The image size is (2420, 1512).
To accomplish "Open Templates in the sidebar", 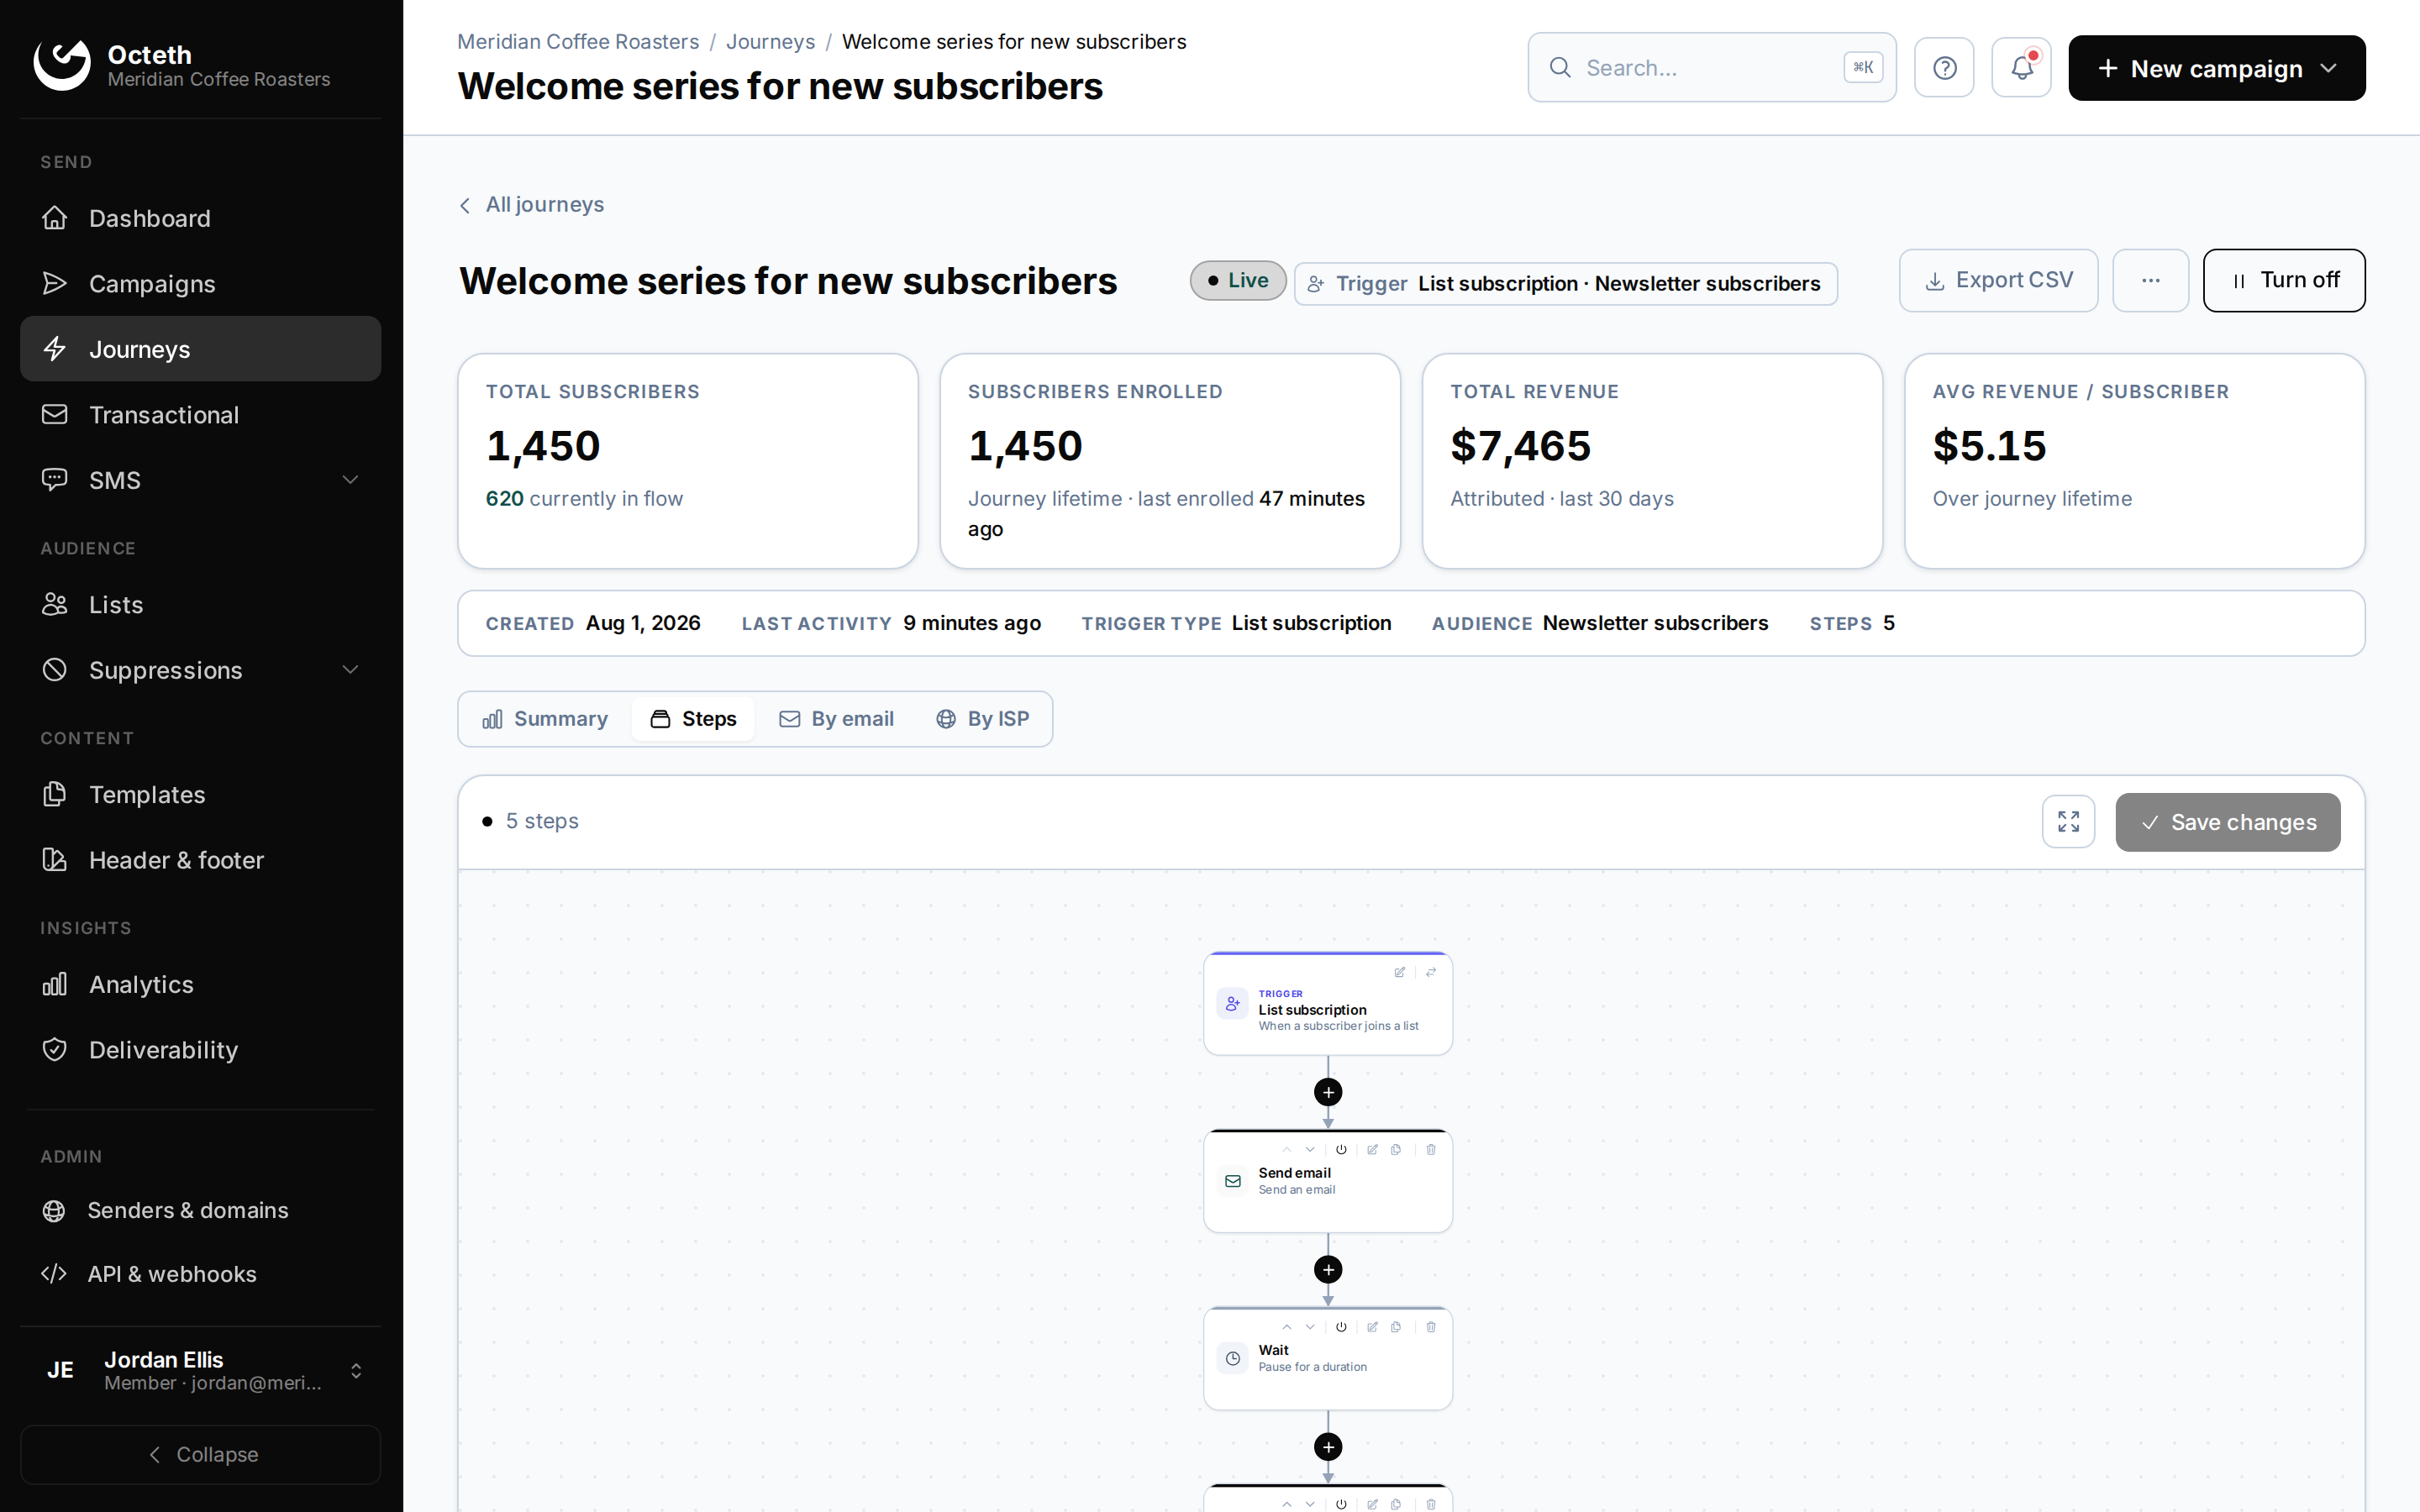I will 200,795.
